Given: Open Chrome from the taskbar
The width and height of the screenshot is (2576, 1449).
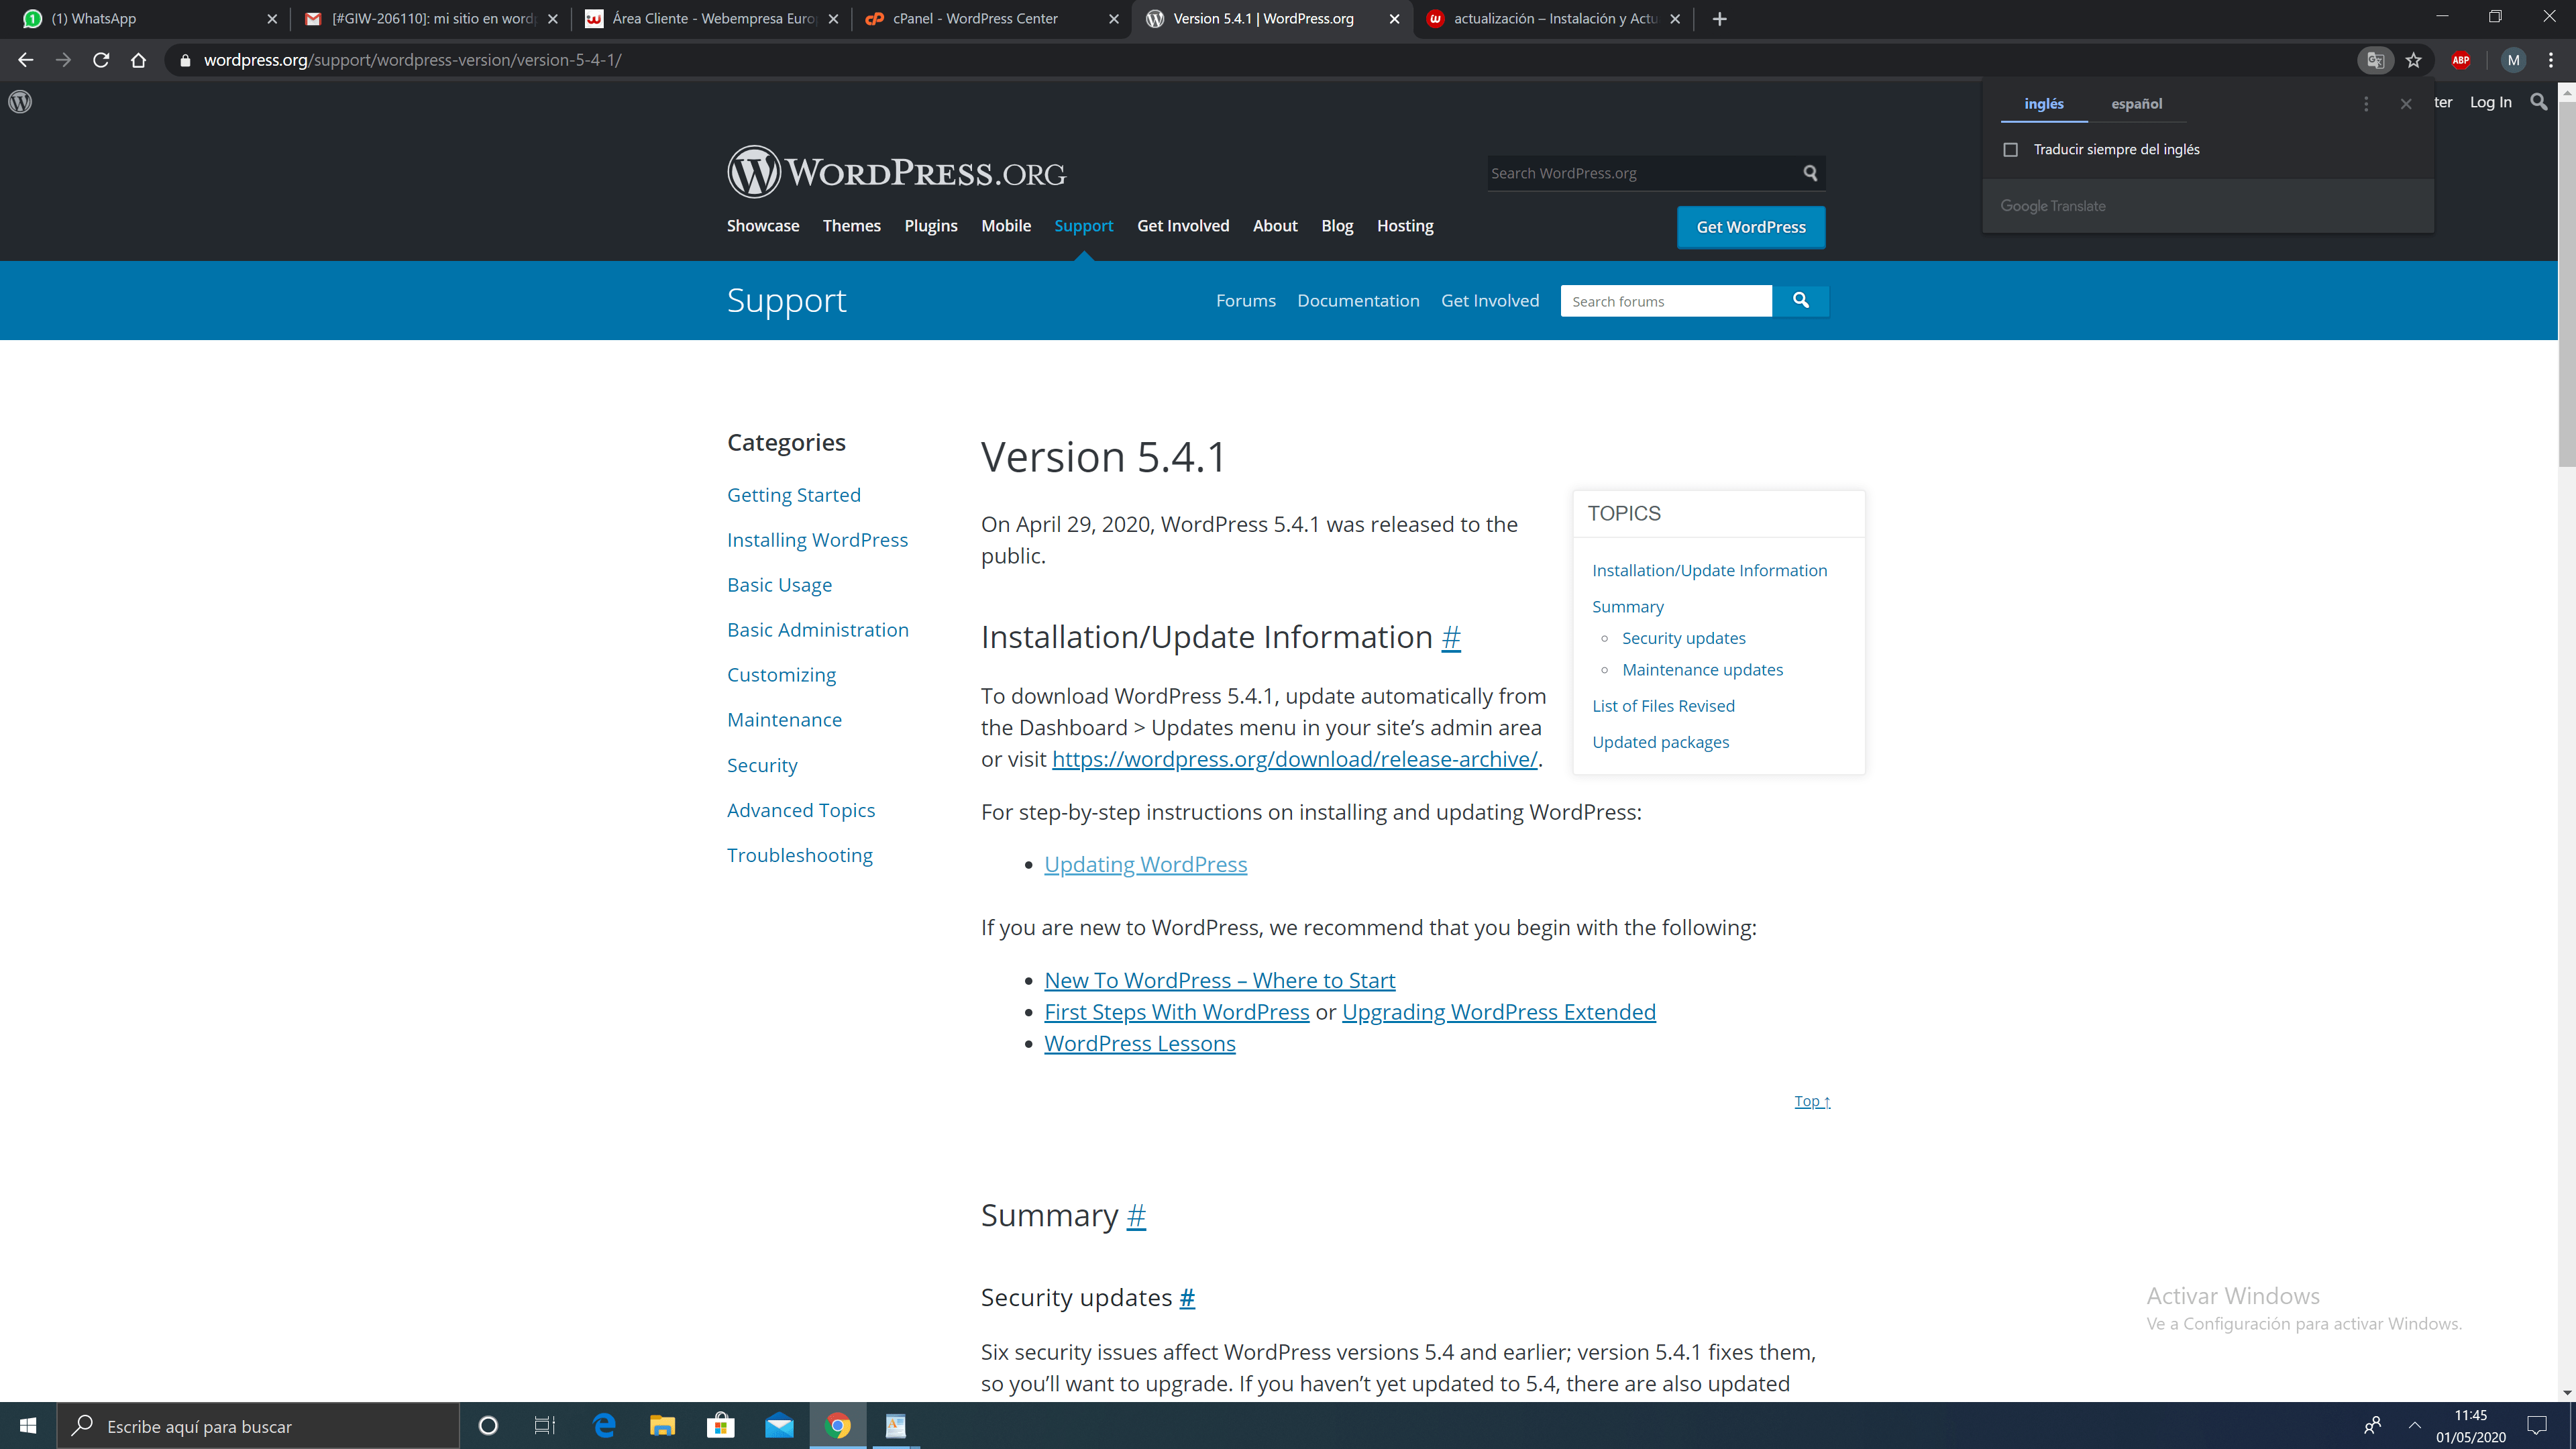Looking at the screenshot, I should 838,1426.
